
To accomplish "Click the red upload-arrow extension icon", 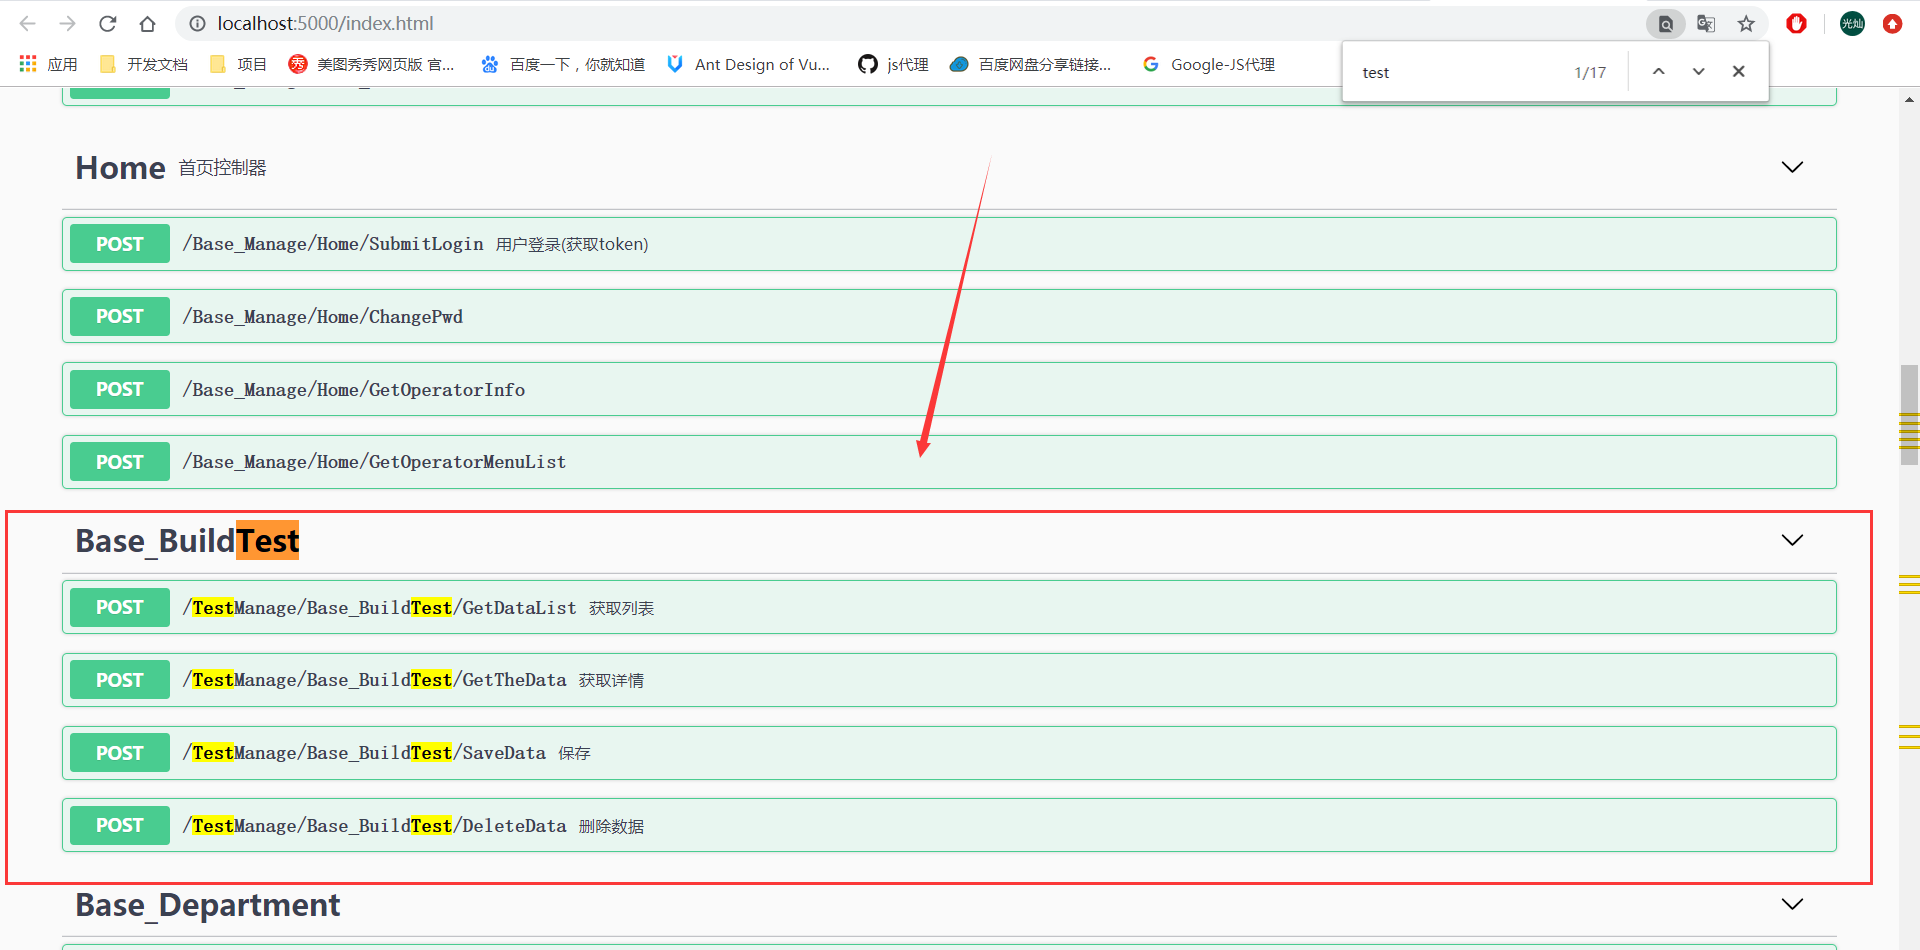I will click(x=1892, y=23).
